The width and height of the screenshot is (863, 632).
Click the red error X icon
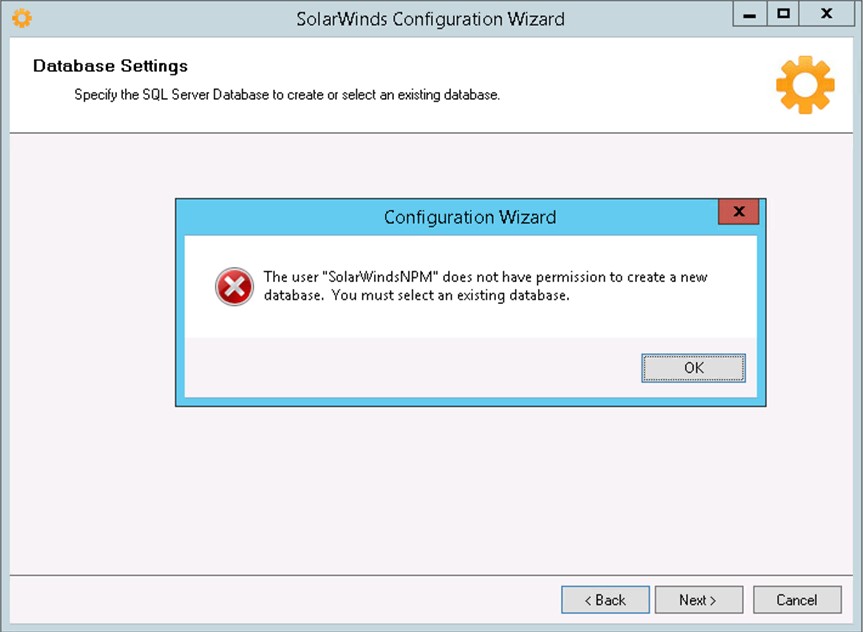tap(234, 287)
